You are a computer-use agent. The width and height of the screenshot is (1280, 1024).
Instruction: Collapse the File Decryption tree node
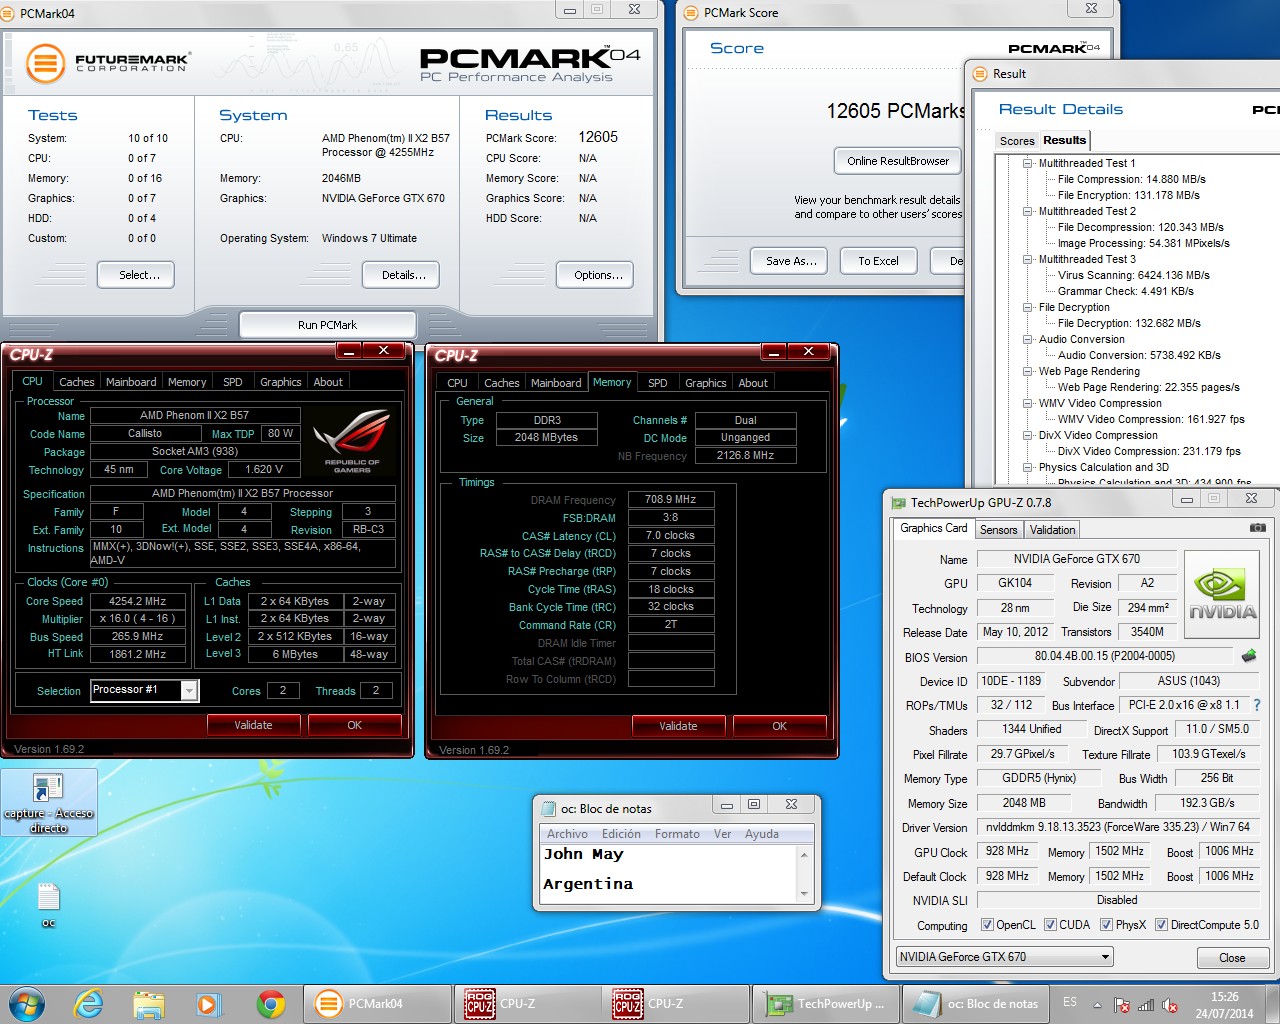click(1027, 307)
